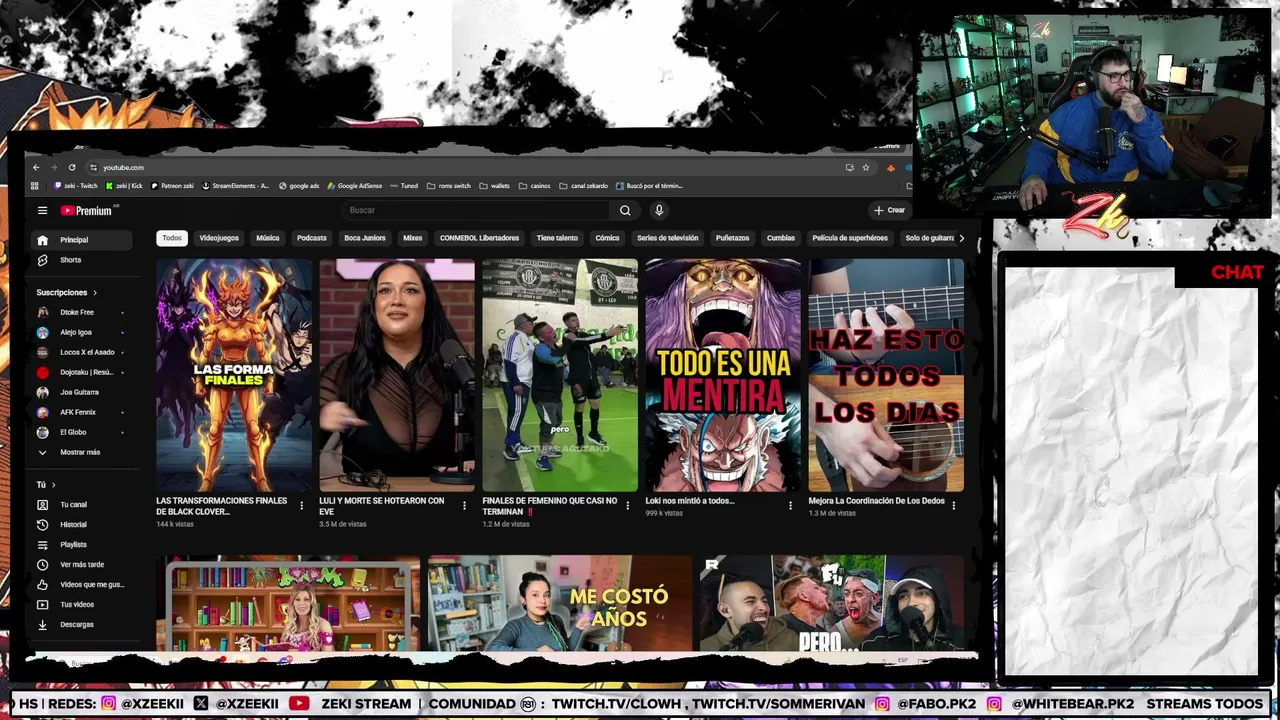Go back with the browser back arrow
Image resolution: width=1280 pixels, height=720 pixels.
point(36,167)
